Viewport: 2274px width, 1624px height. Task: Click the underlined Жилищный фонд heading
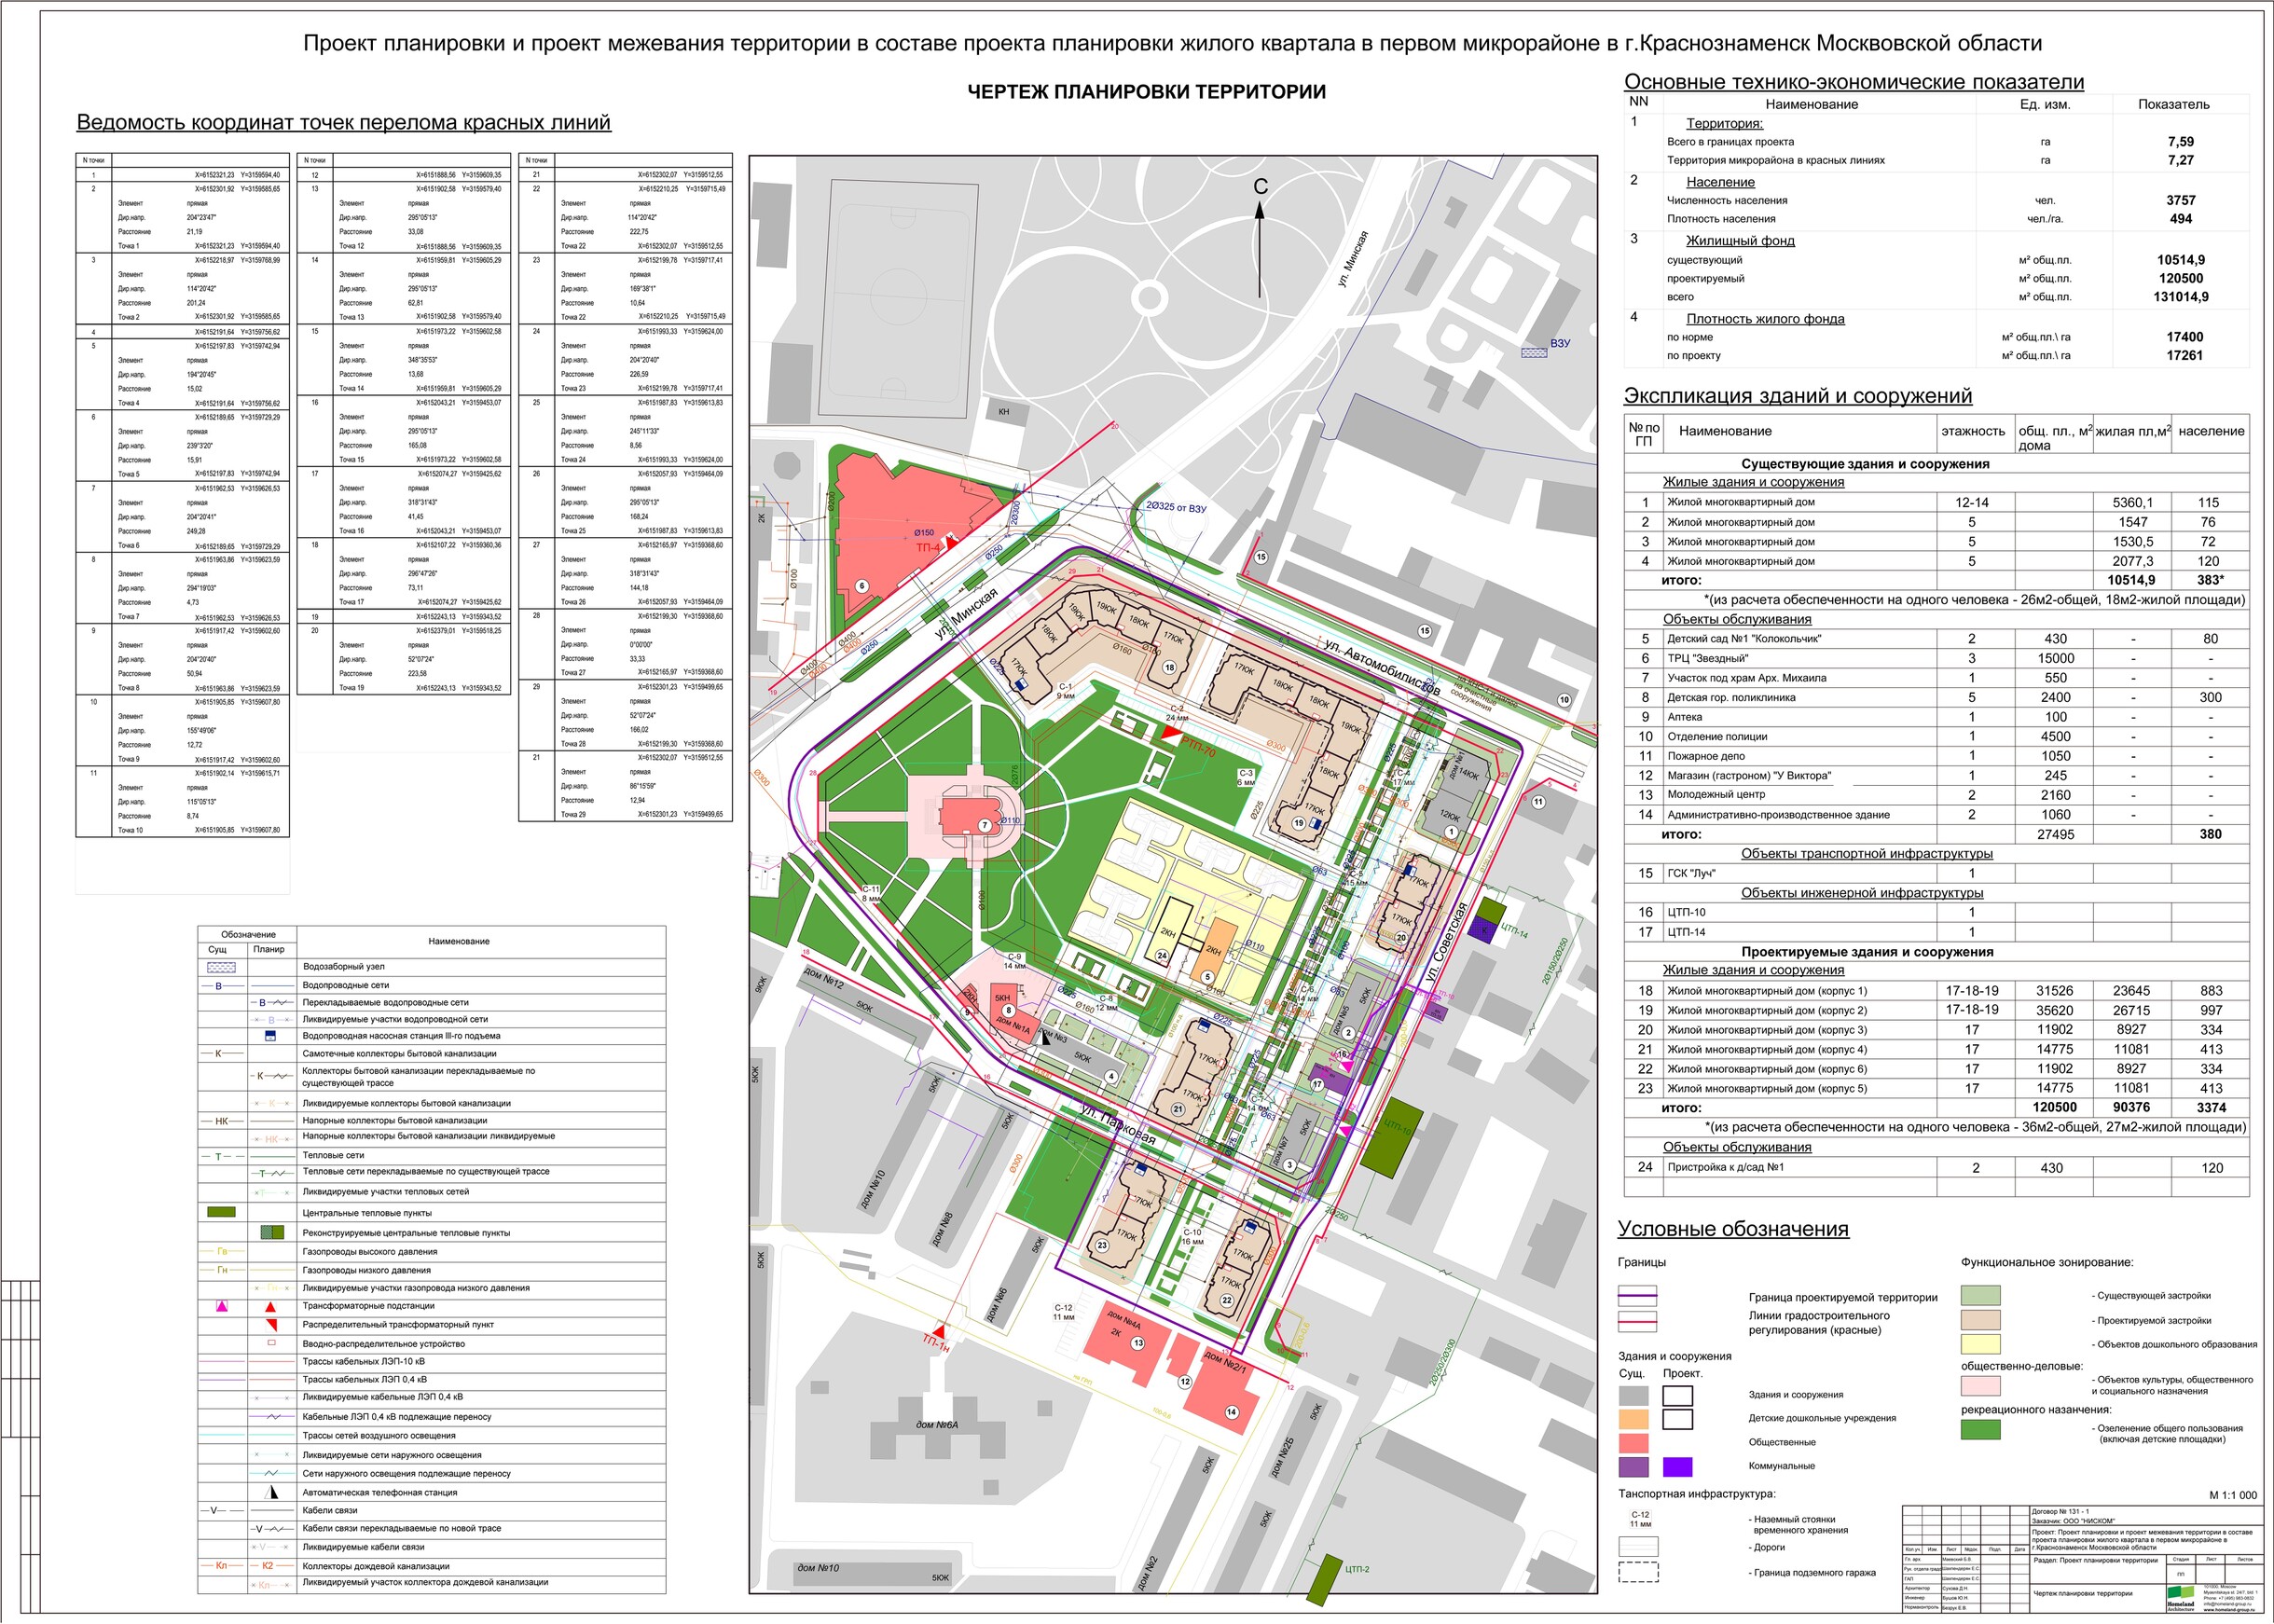click(1740, 241)
